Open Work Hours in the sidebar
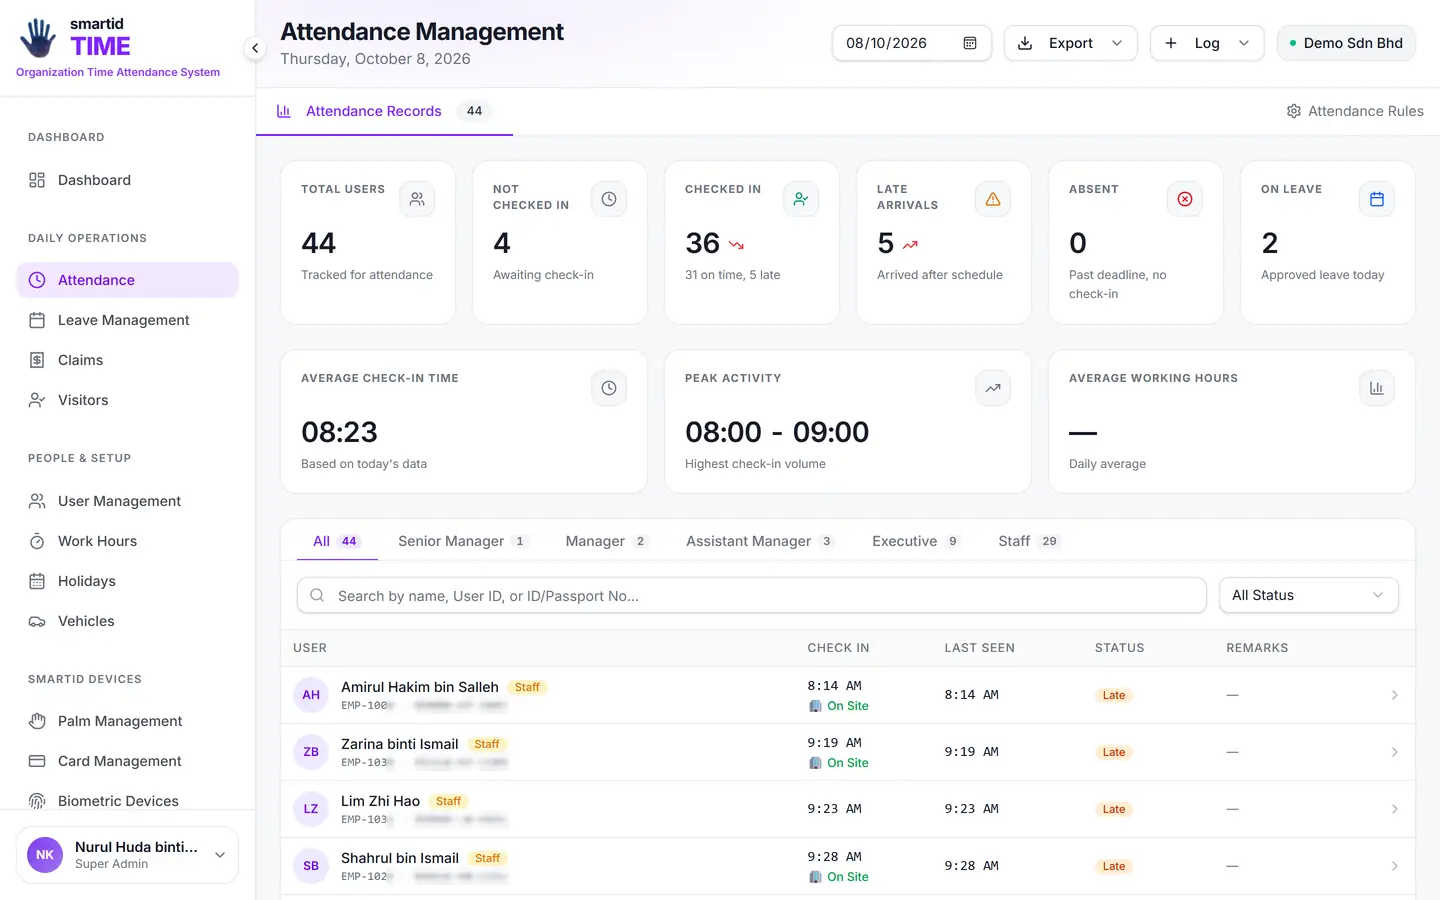 point(127,541)
